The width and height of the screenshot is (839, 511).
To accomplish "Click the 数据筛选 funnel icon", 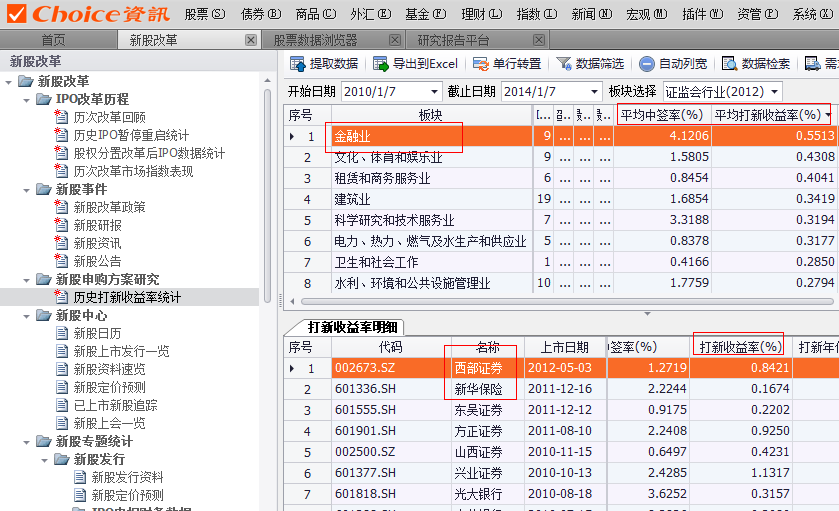I will tap(564, 64).
